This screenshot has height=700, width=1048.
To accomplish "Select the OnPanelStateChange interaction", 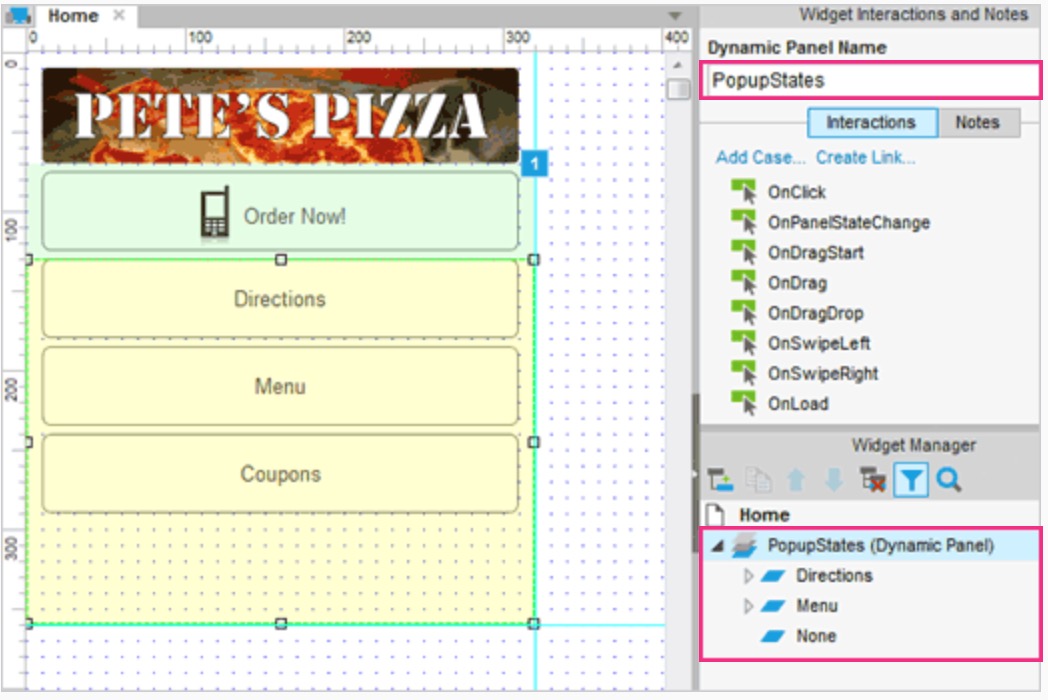I will tap(848, 223).
